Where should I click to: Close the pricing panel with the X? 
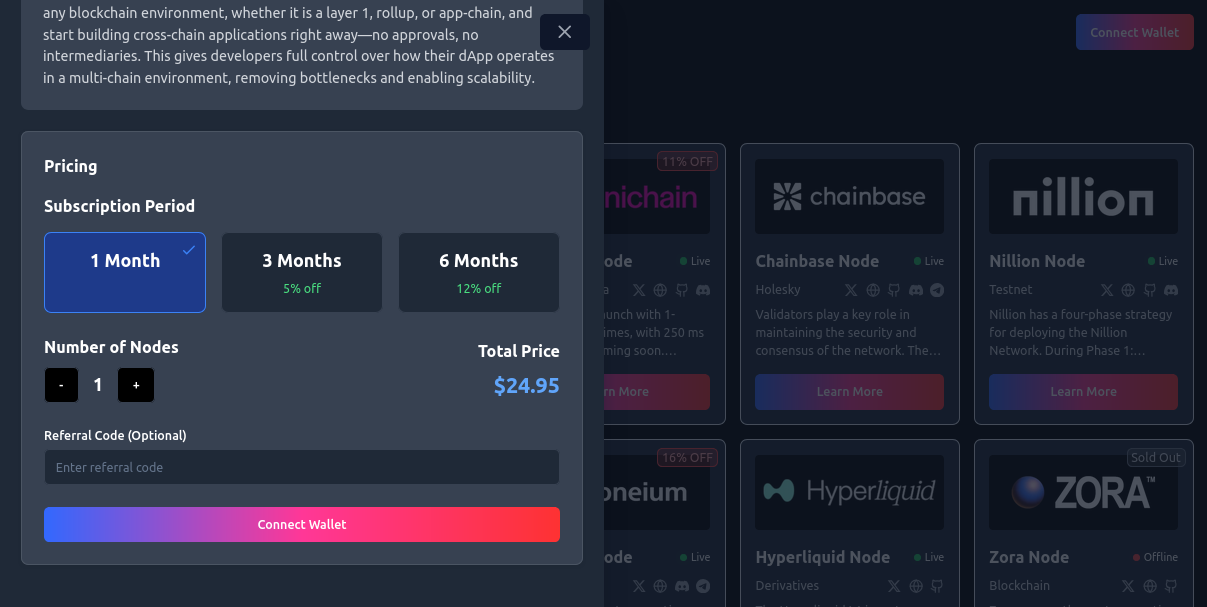[x=564, y=32]
